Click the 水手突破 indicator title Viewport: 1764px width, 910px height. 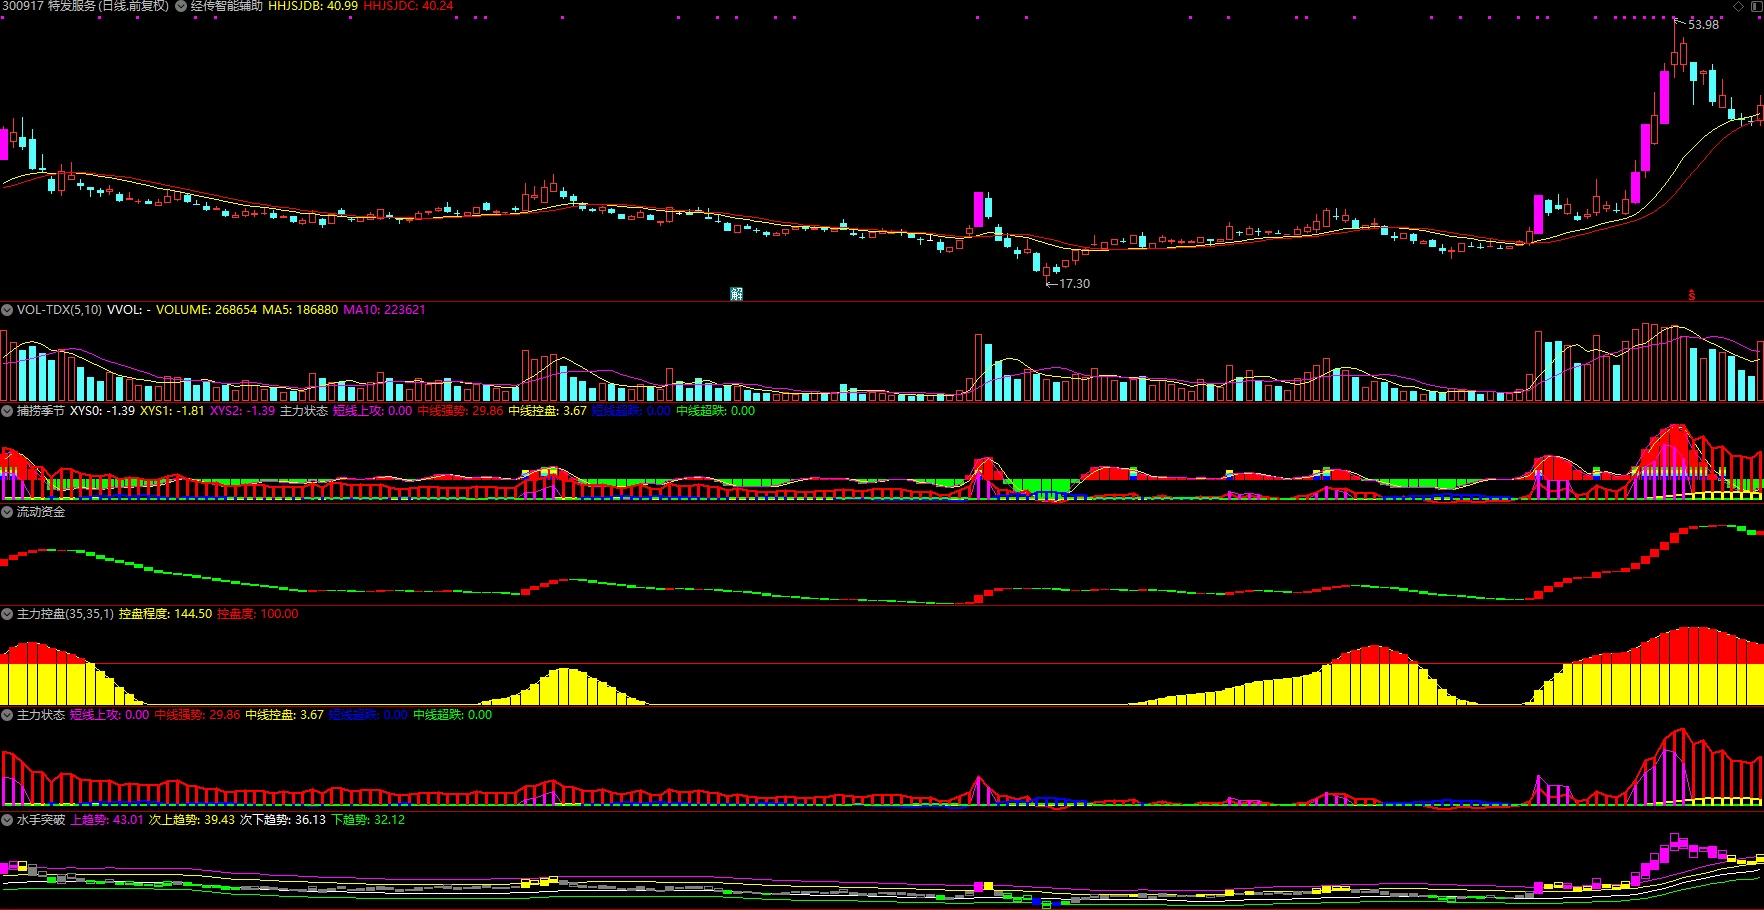click(41, 820)
